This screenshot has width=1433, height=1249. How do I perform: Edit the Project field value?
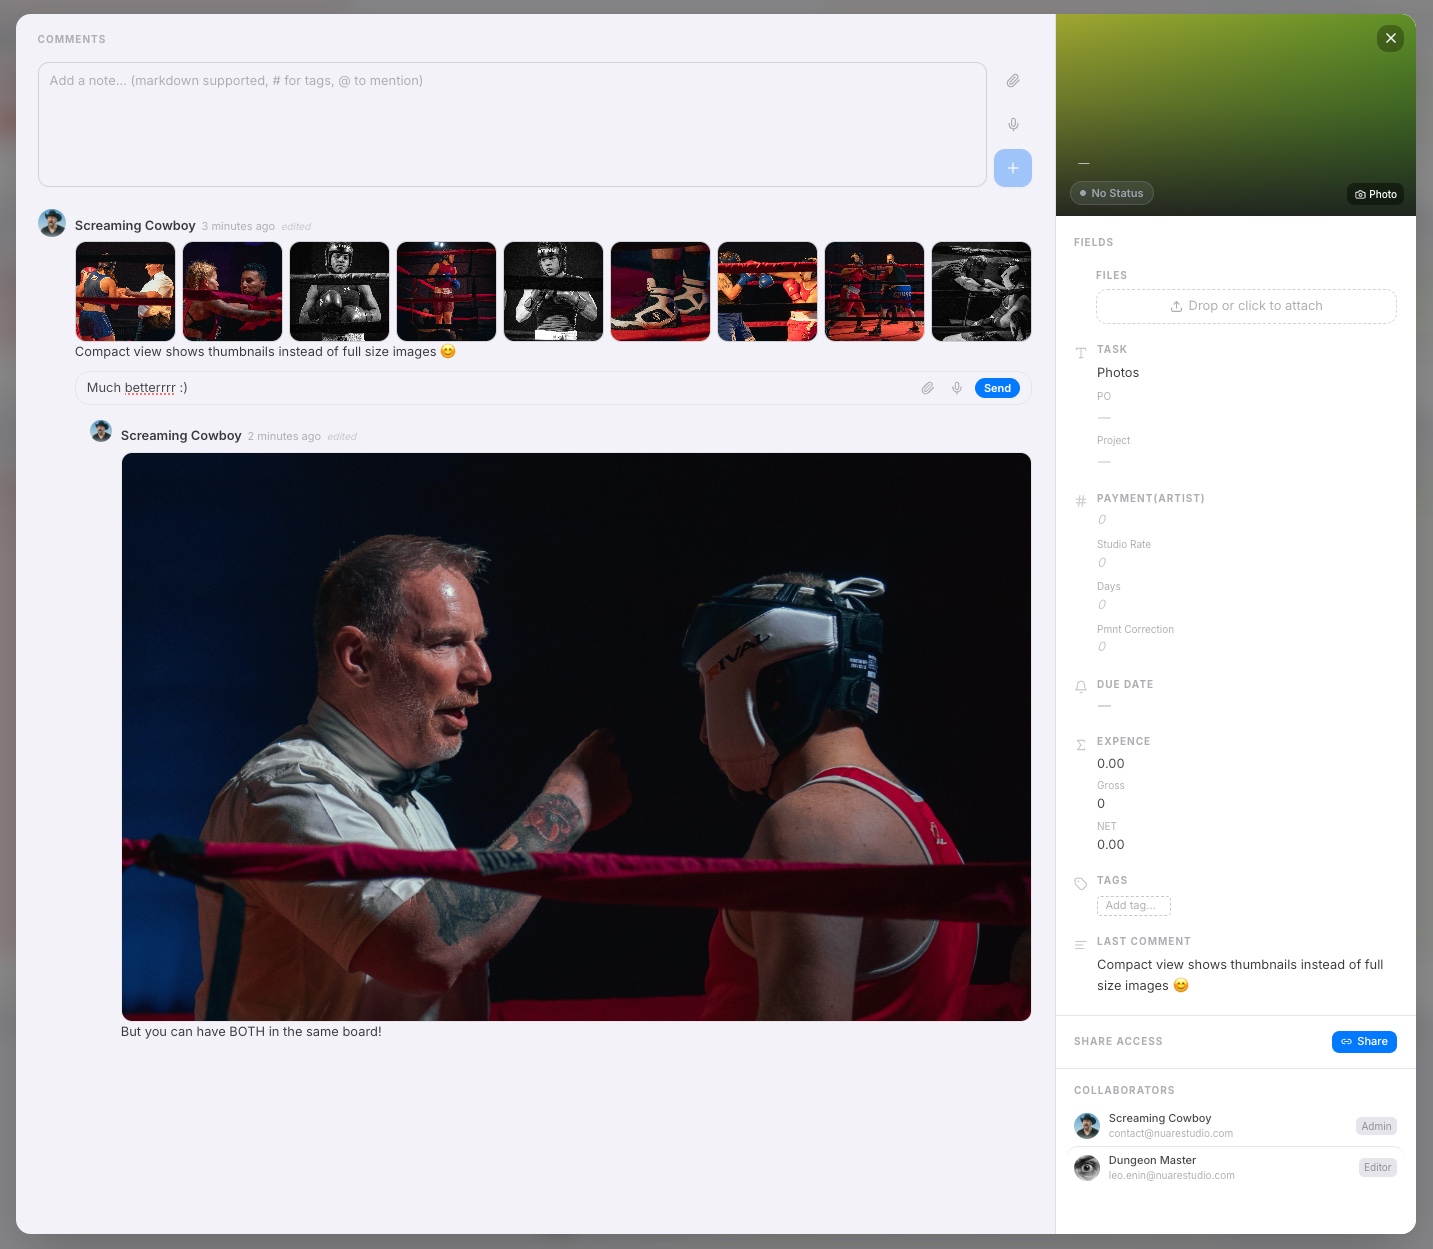coord(1104,462)
